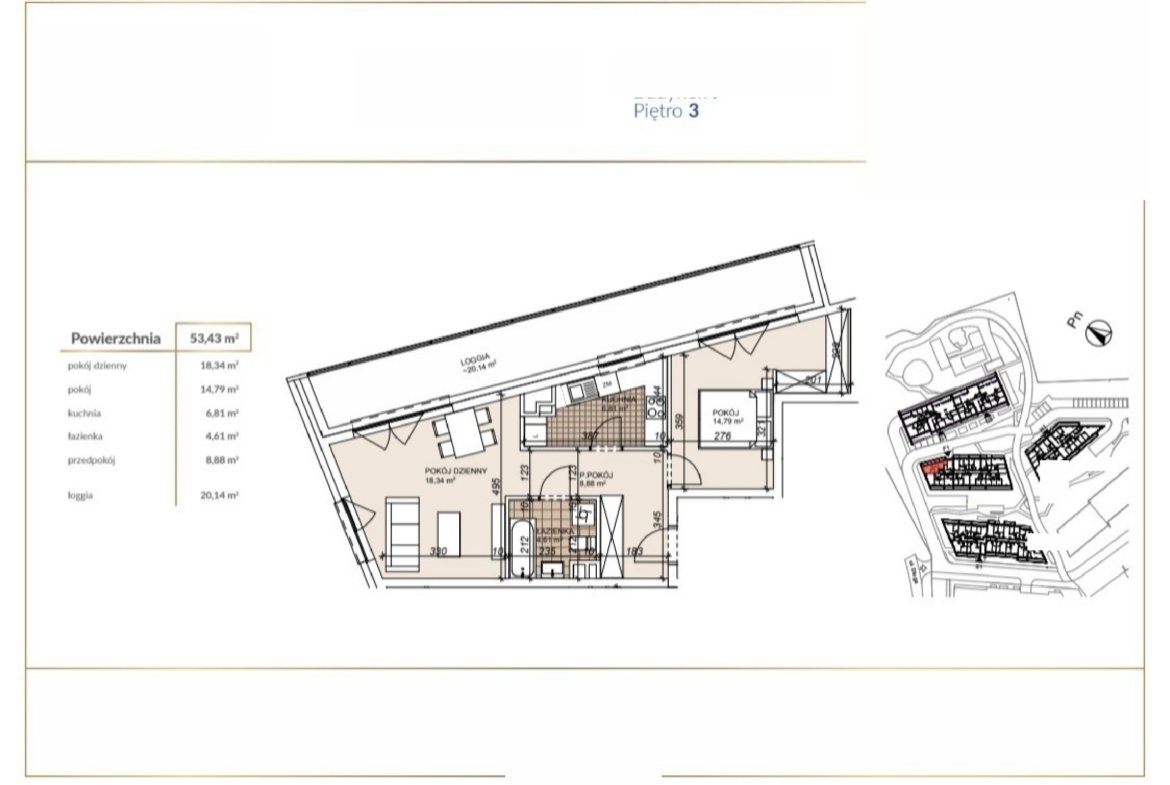Click the sofa drawing in the living room

(403, 536)
